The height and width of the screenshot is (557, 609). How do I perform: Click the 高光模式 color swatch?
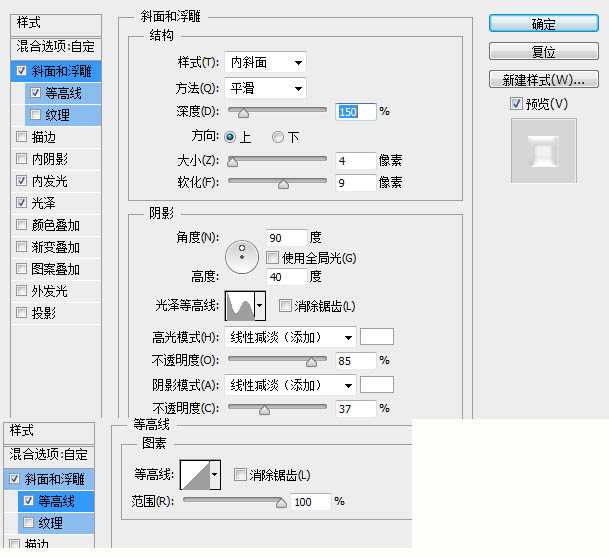[377, 337]
